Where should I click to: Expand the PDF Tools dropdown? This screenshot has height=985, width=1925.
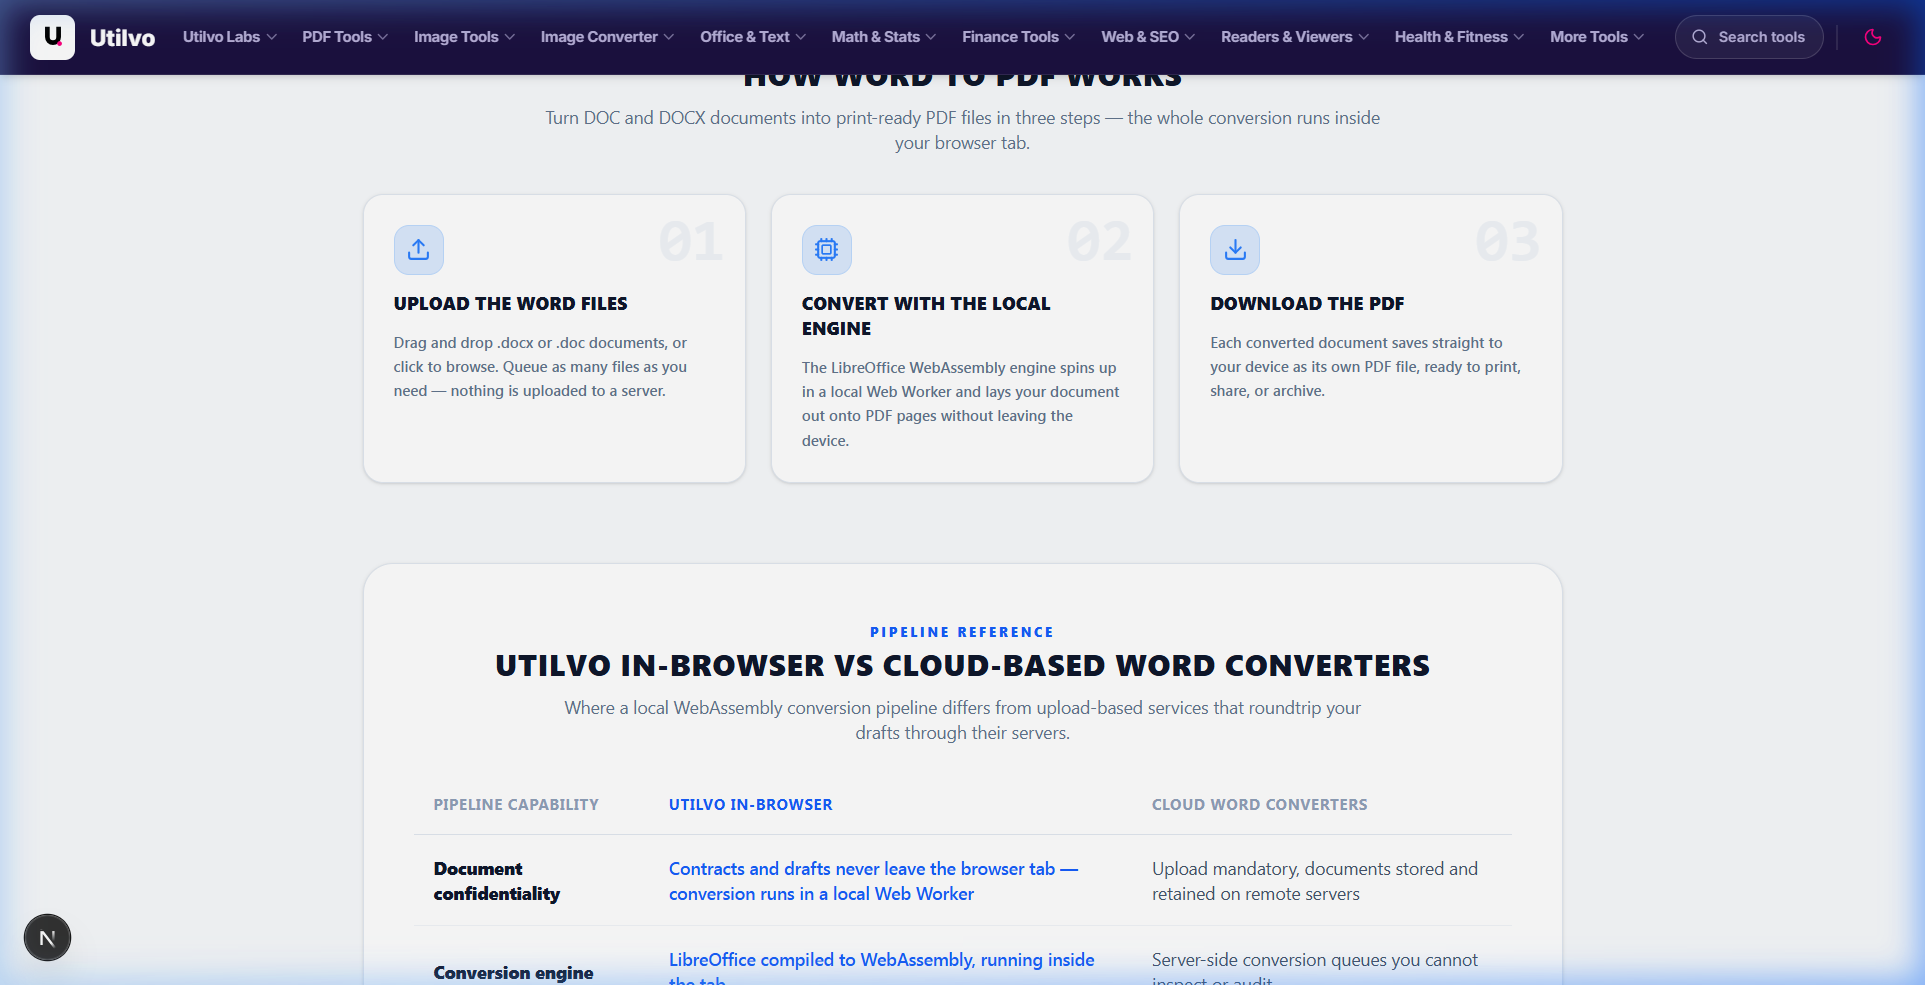[x=345, y=37]
